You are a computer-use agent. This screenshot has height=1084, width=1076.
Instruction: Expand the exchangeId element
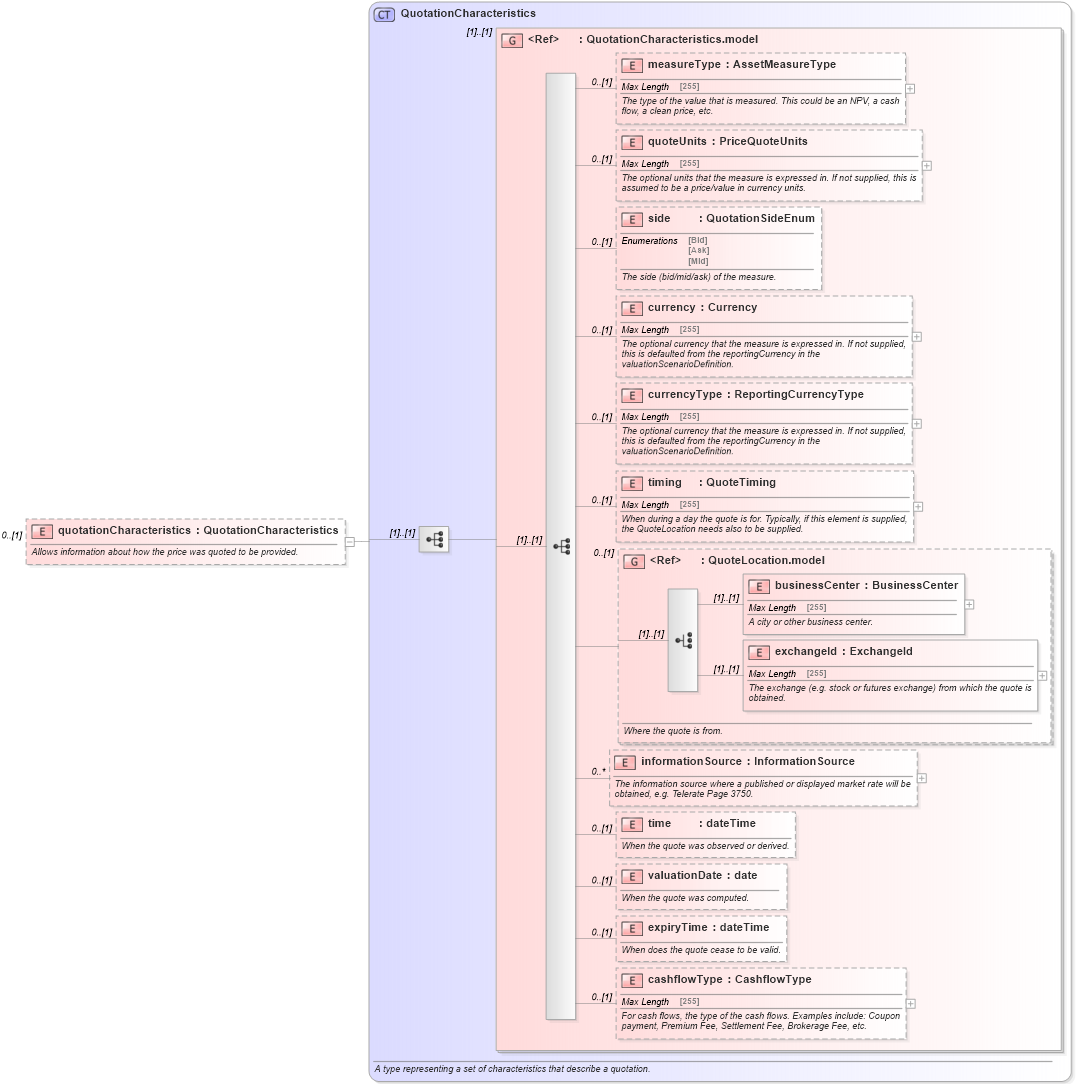point(1042,675)
